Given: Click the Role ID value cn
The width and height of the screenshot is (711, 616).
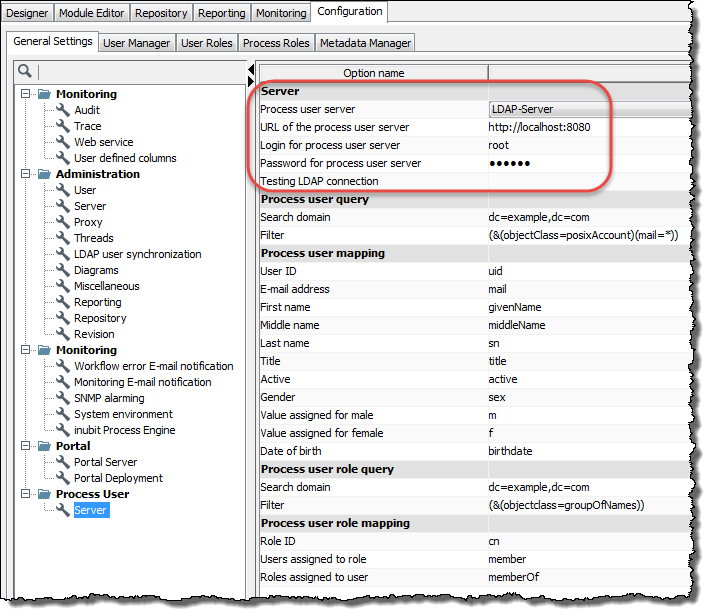Looking at the screenshot, I should [494, 541].
